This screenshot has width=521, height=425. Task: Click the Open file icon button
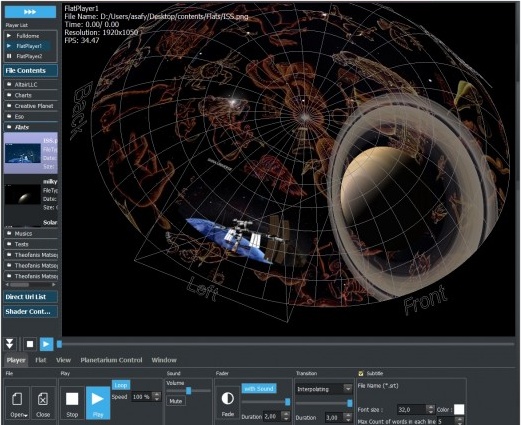click(18, 404)
